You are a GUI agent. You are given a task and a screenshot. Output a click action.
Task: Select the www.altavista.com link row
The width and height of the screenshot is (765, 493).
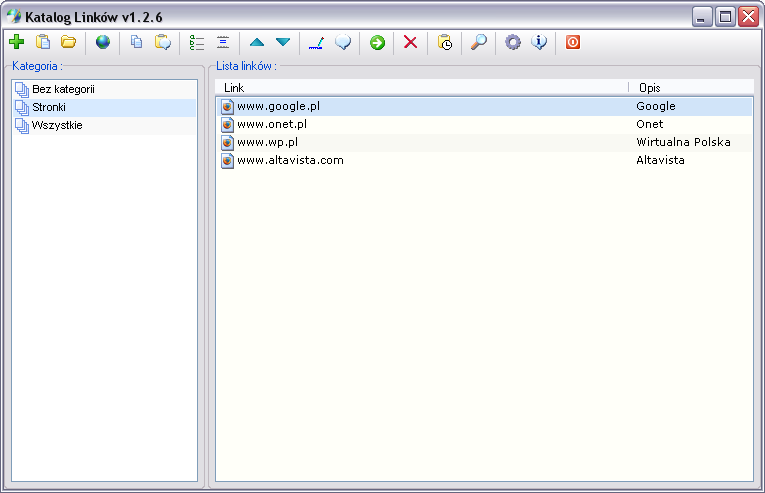click(290, 160)
